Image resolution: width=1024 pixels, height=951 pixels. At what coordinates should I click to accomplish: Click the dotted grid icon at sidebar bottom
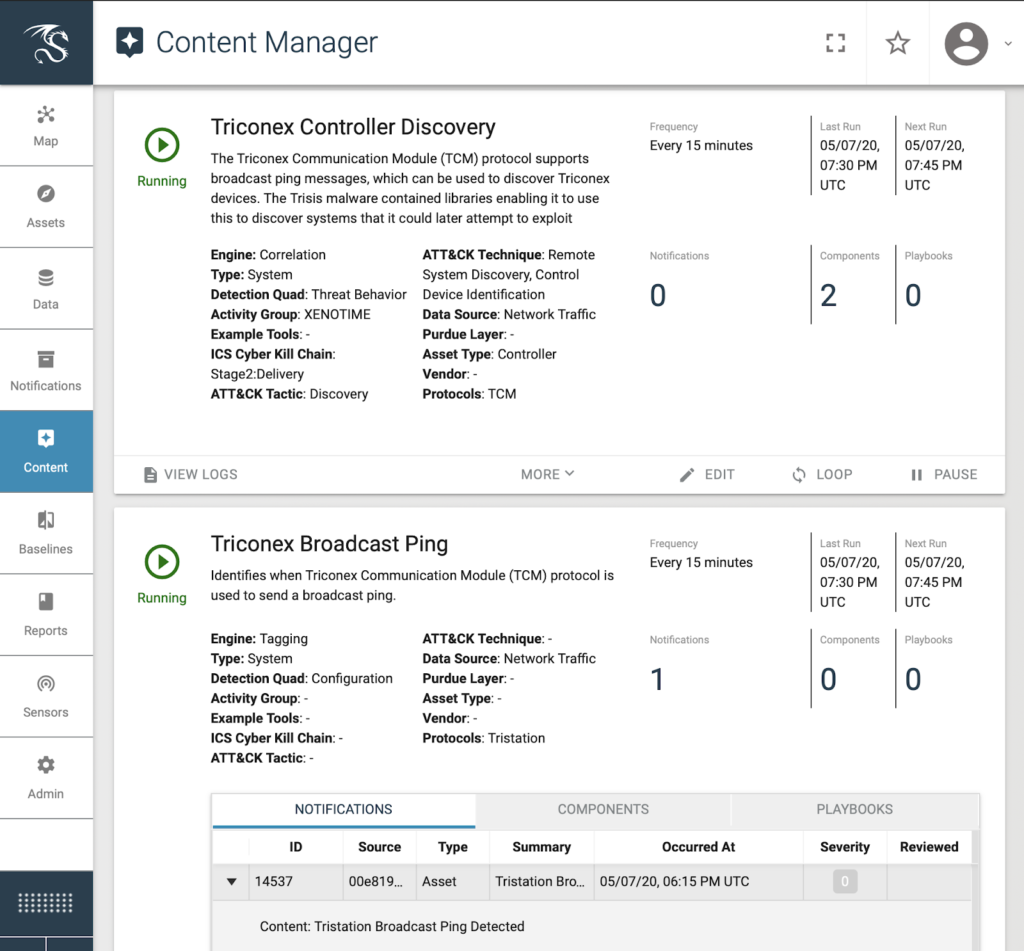[x=46, y=903]
